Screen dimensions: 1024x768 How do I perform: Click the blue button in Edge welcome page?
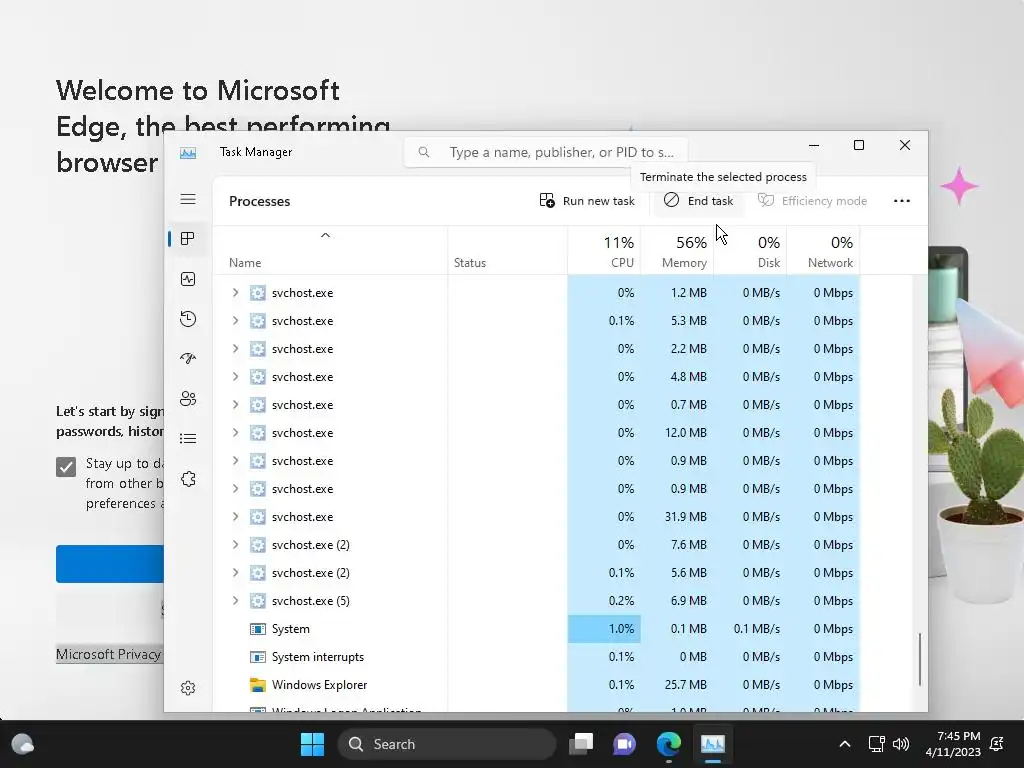pos(110,564)
